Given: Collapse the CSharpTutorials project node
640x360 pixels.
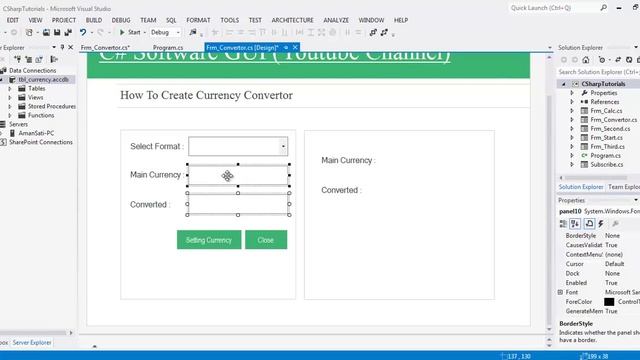Looking at the screenshot, I should pos(564,84).
